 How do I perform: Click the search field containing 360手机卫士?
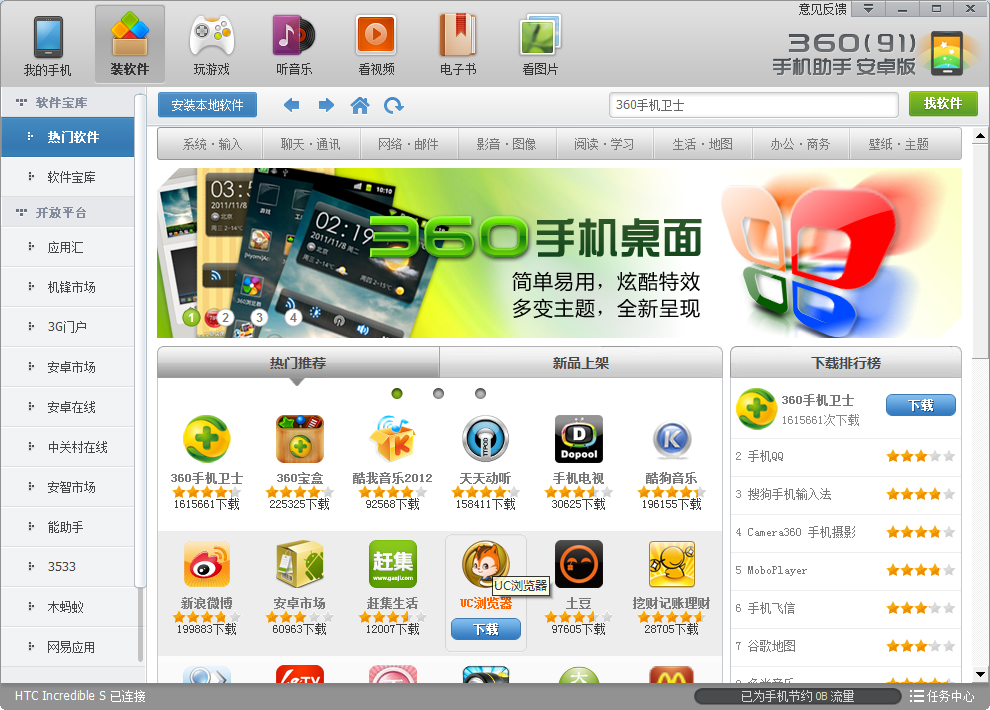pyautogui.click(x=753, y=105)
